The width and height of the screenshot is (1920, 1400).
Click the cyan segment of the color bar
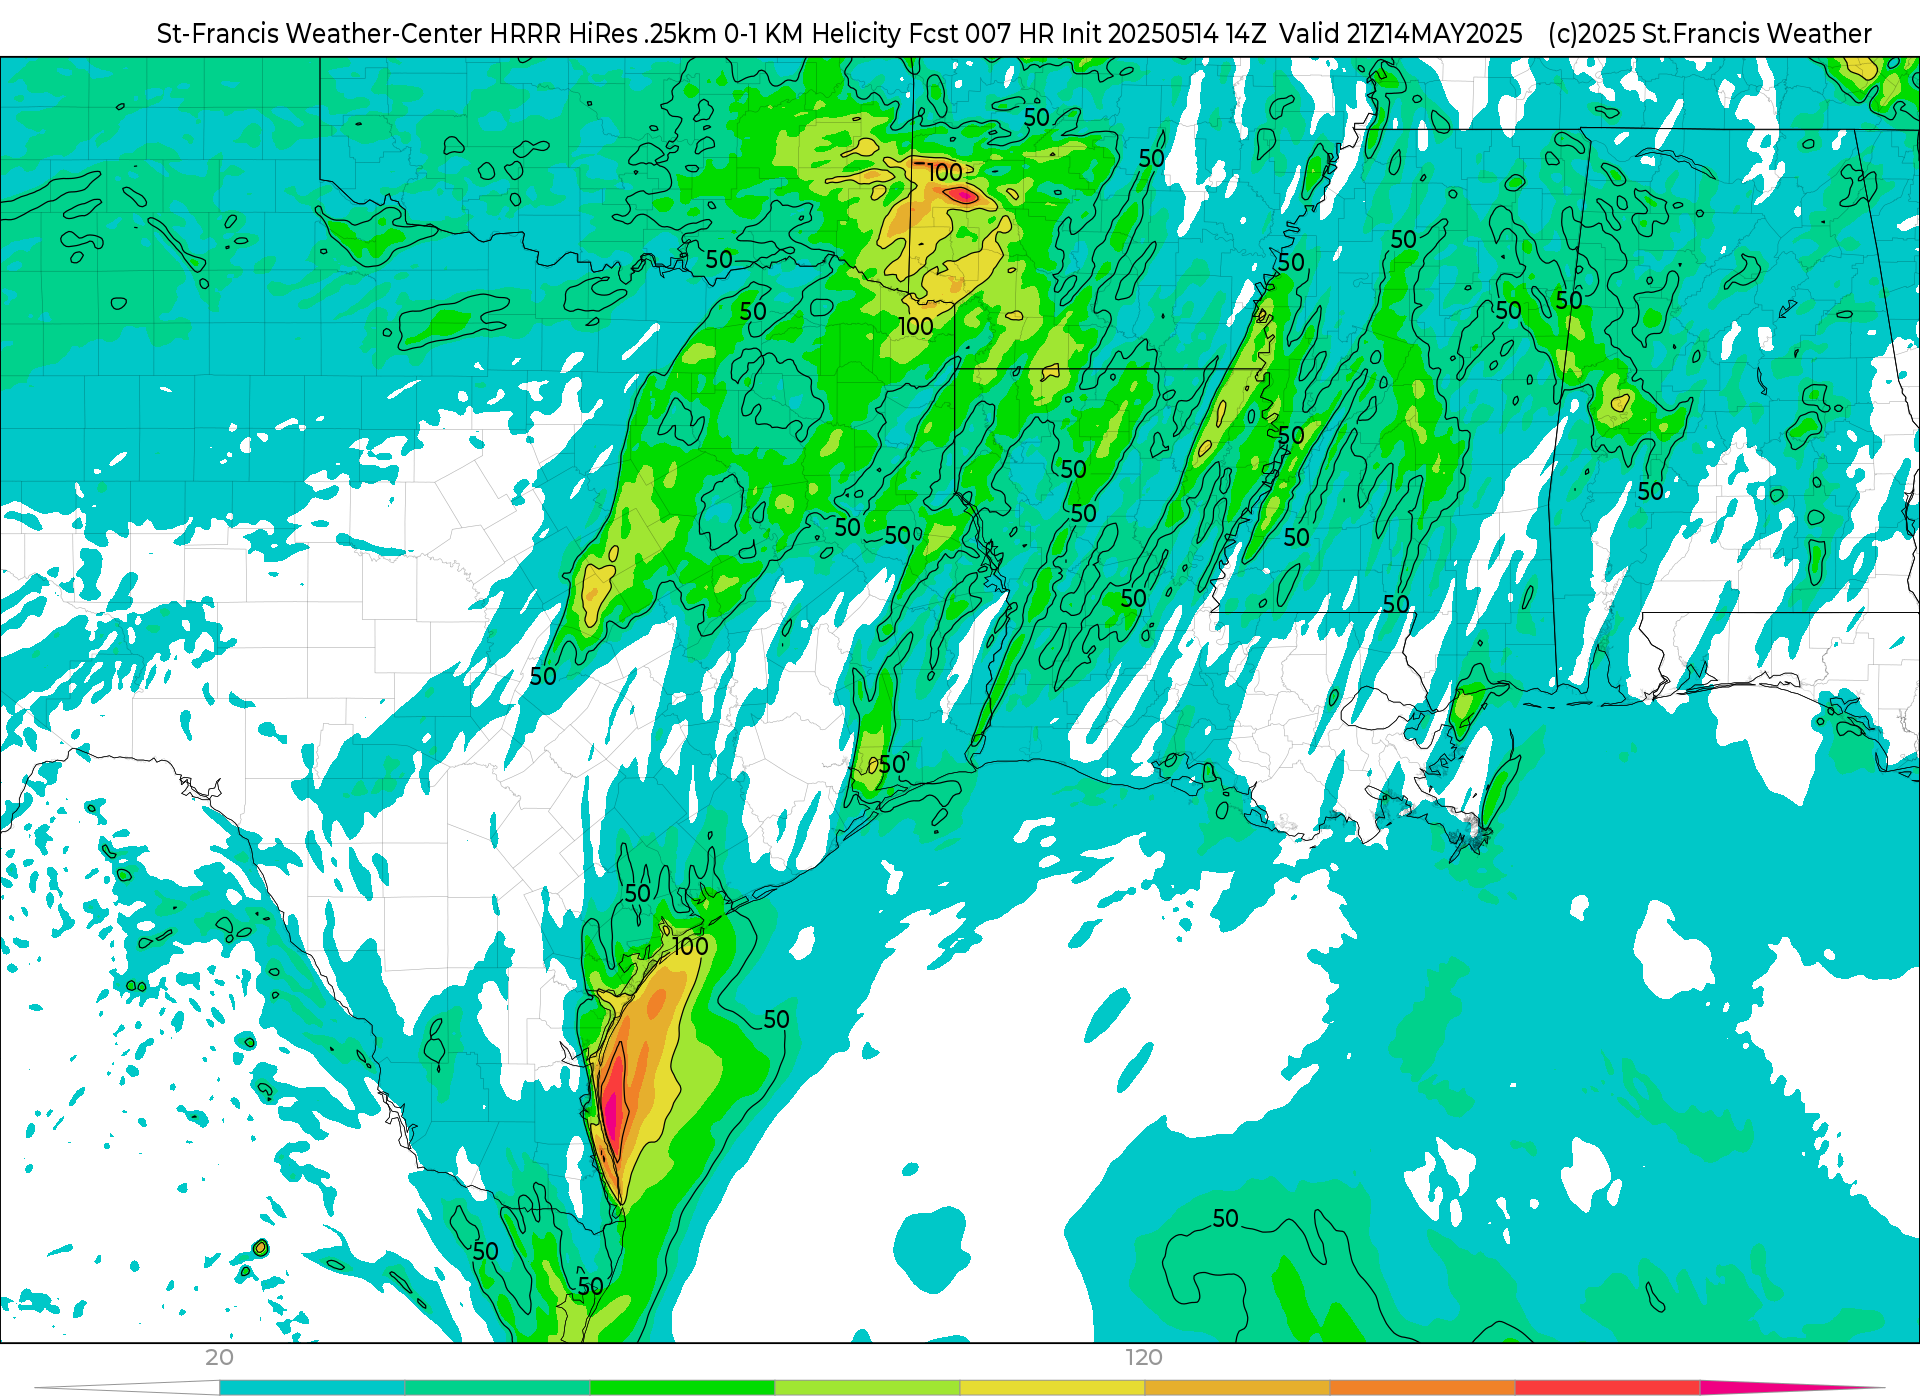tap(312, 1388)
